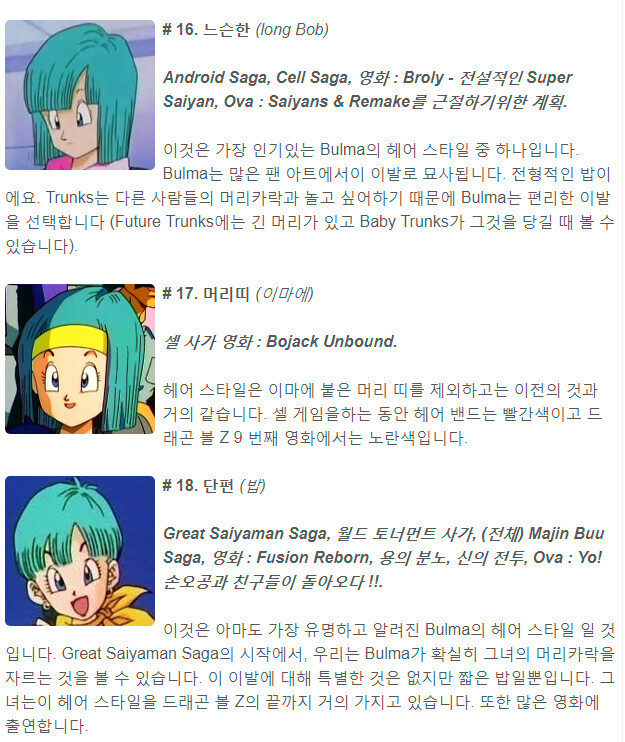The image size is (625, 742).
Task: Click the '# 18. 단편' heading
Action: 198,486
